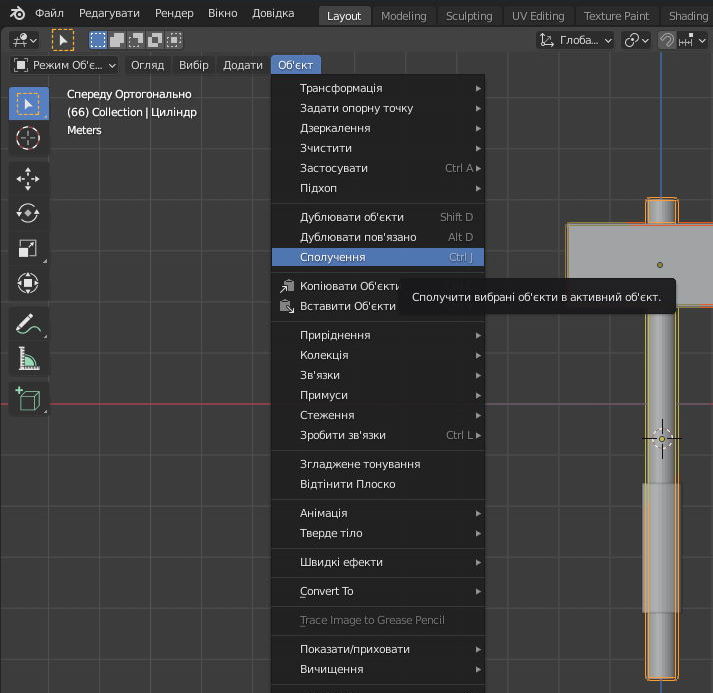Viewport: 713px width, 693px height.
Task: Choose Дублювати пов'язано menu entry
Action: pyautogui.click(x=378, y=237)
